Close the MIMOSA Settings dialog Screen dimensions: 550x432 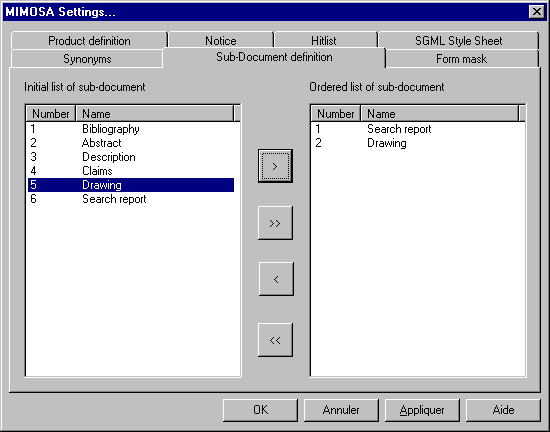537,12
